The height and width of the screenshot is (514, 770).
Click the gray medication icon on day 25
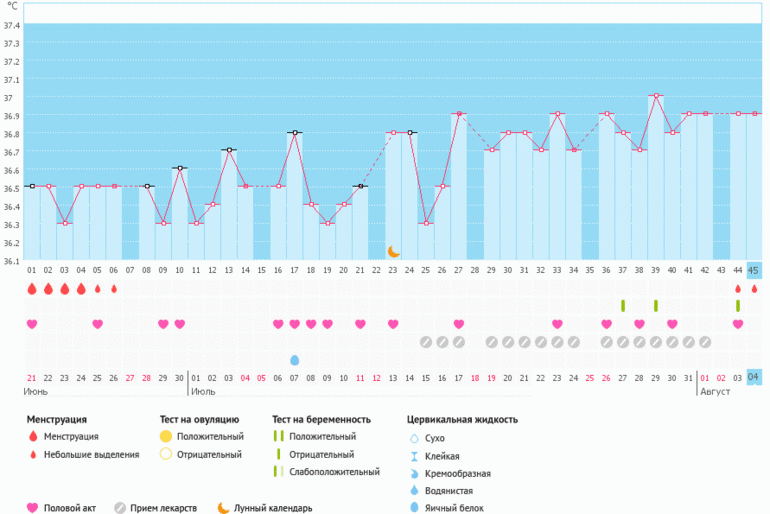pyautogui.click(x=425, y=342)
